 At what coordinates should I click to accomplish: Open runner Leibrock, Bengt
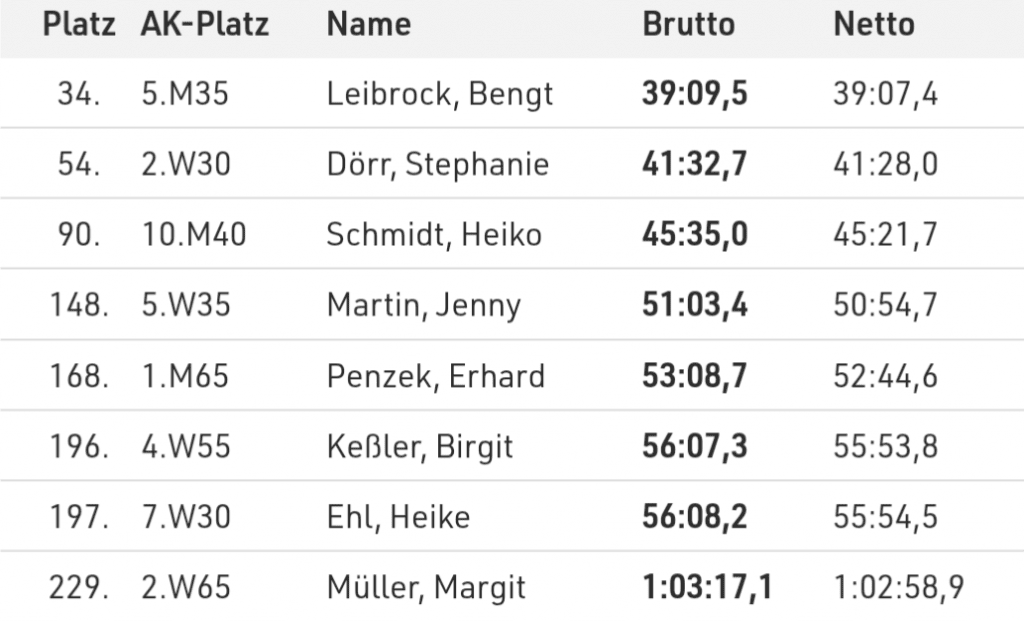coord(439,94)
